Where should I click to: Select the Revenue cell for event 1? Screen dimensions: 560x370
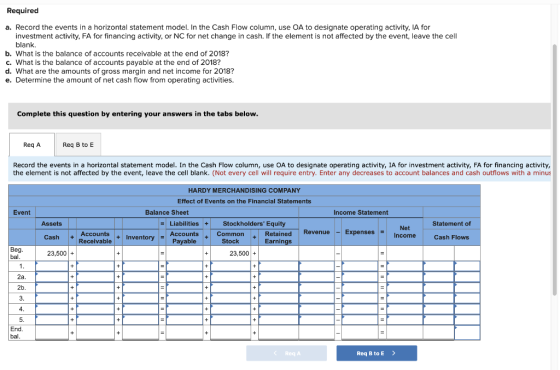[x=316, y=266]
